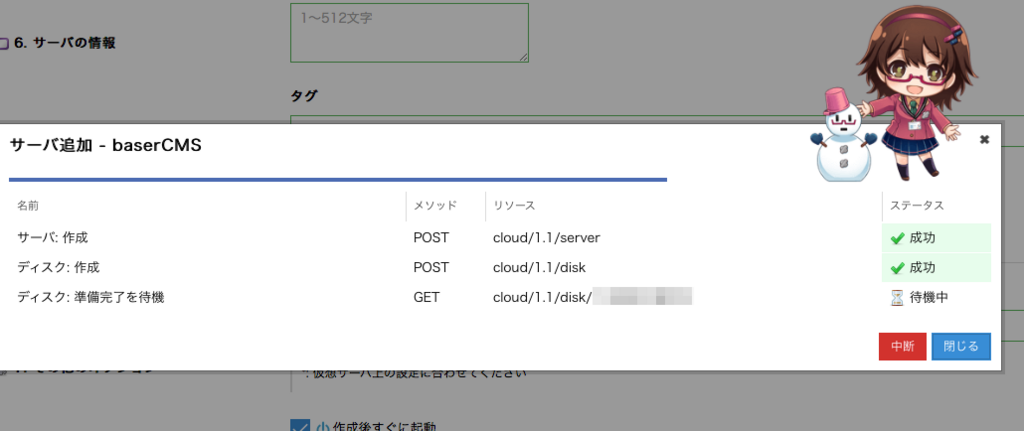The width and height of the screenshot is (1024, 431).
Task: Click 成功 status in the disk creation row
Action: 922,268
